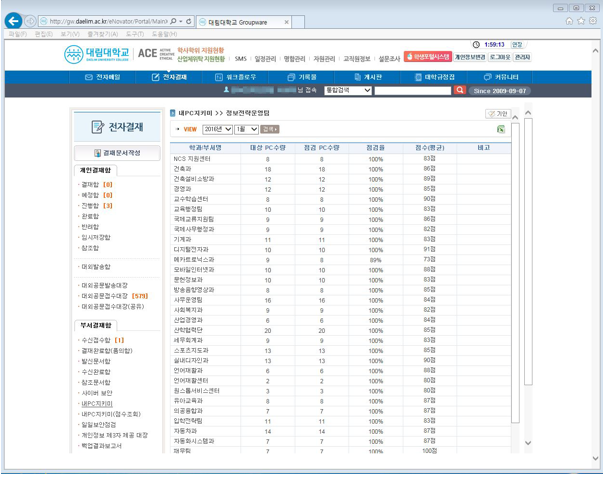Open the 전자메일 menu
Viewport: 608px width, 482px height.
click(x=103, y=77)
